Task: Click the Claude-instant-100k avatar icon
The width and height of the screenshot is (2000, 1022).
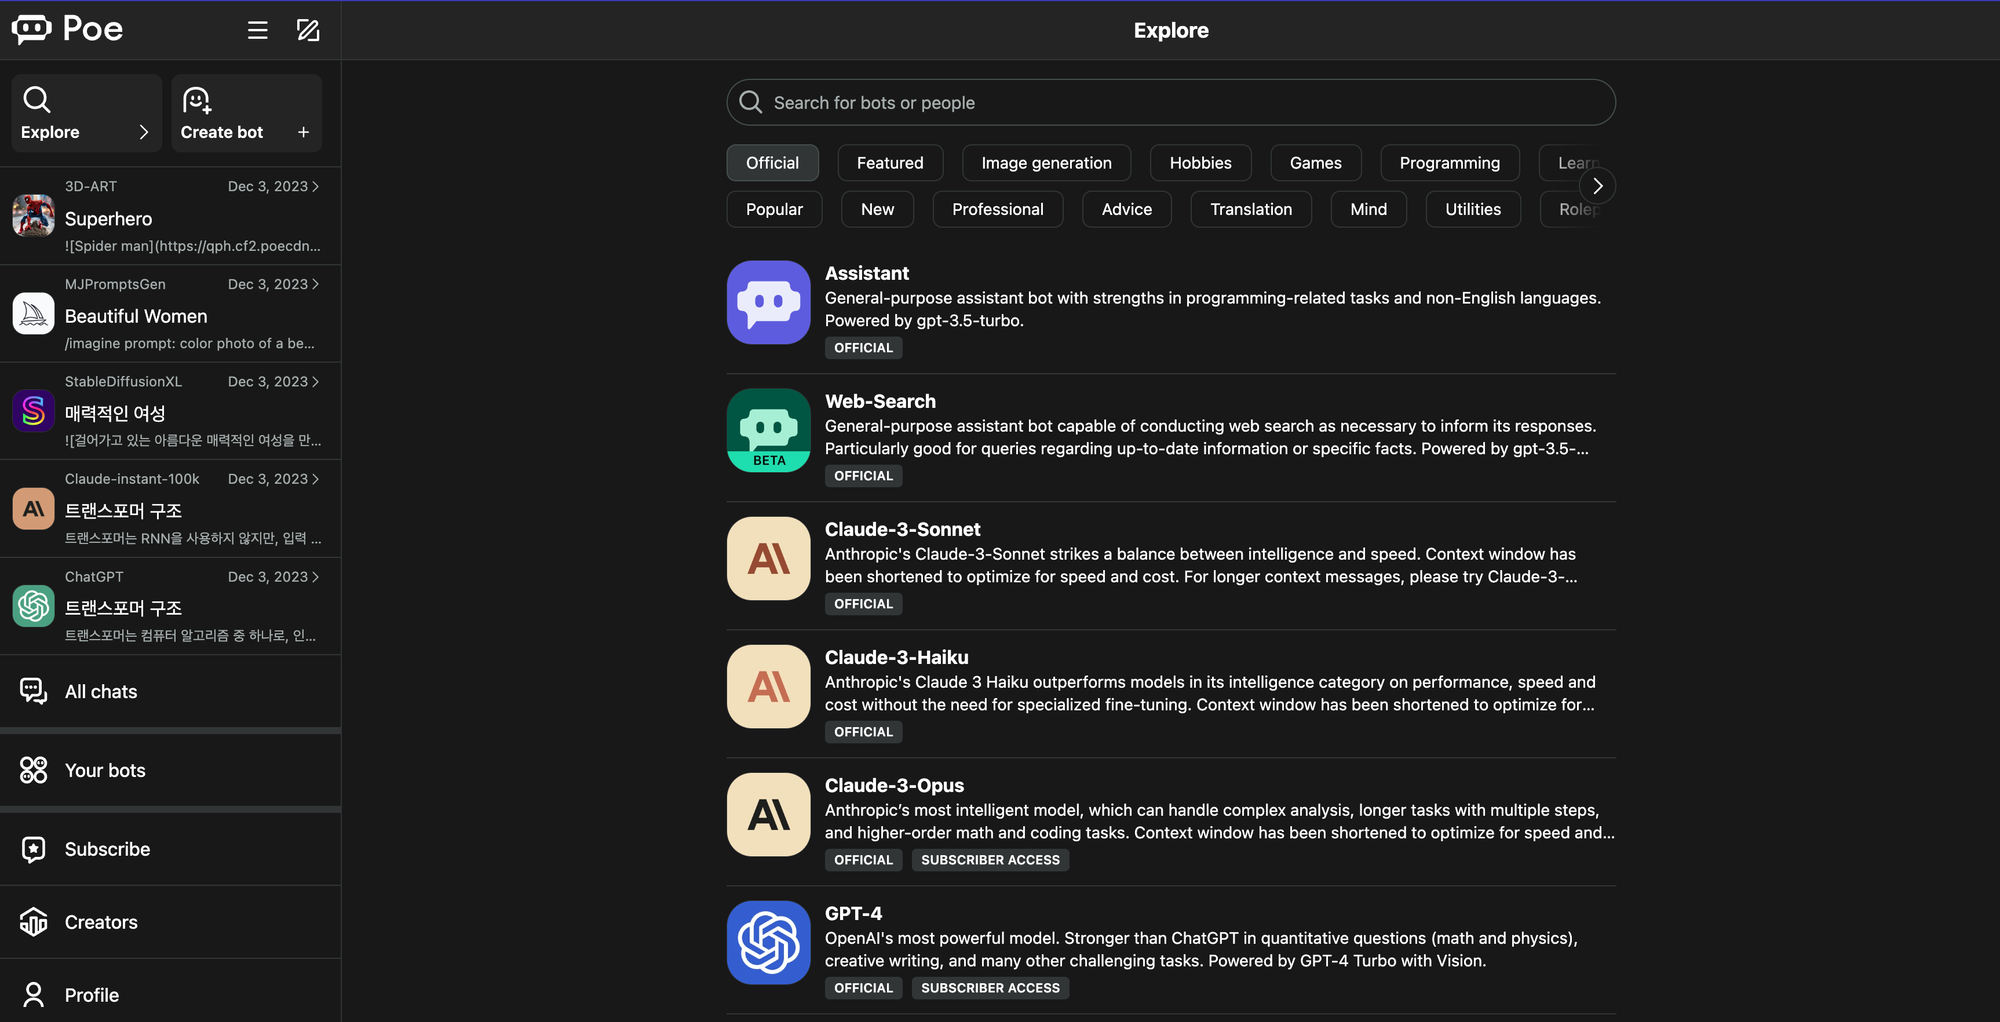Action: pyautogui.click(x=33, y=508)
